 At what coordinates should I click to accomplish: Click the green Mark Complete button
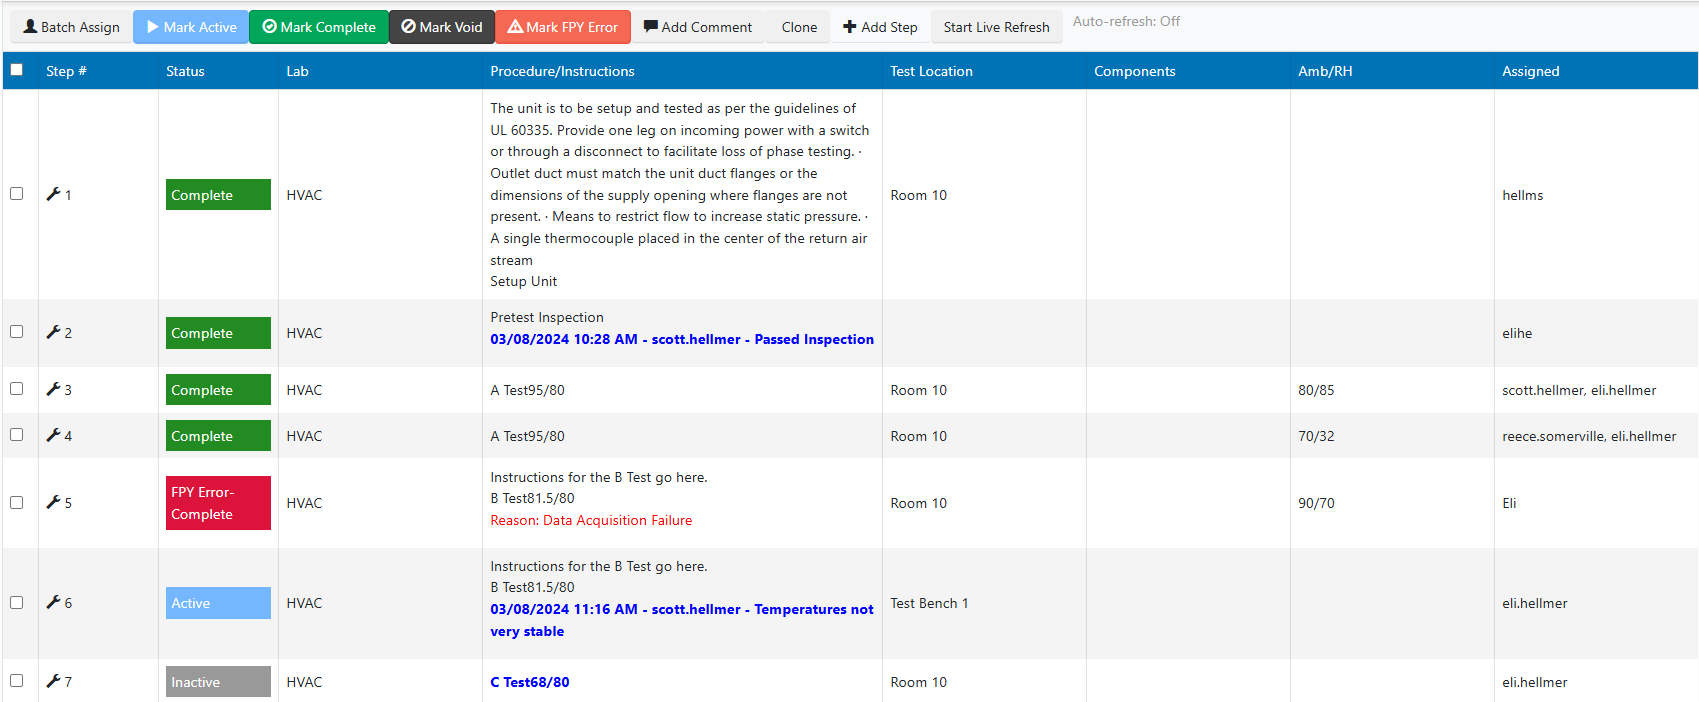(x=319, y=27)
